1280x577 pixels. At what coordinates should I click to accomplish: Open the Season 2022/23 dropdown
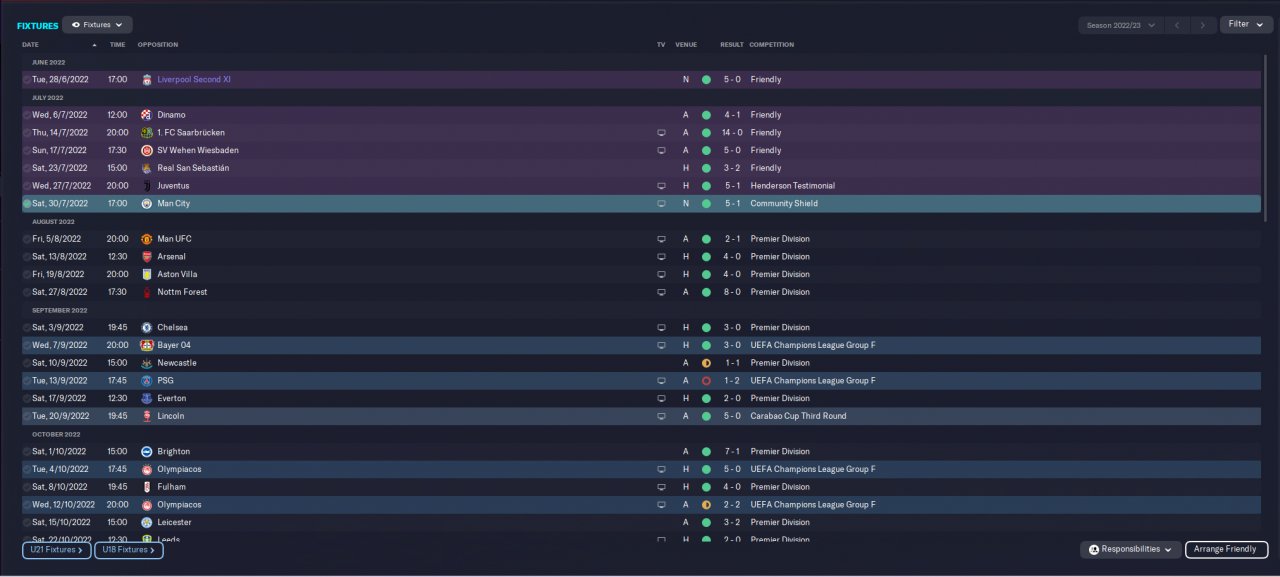click(1121, 25)
